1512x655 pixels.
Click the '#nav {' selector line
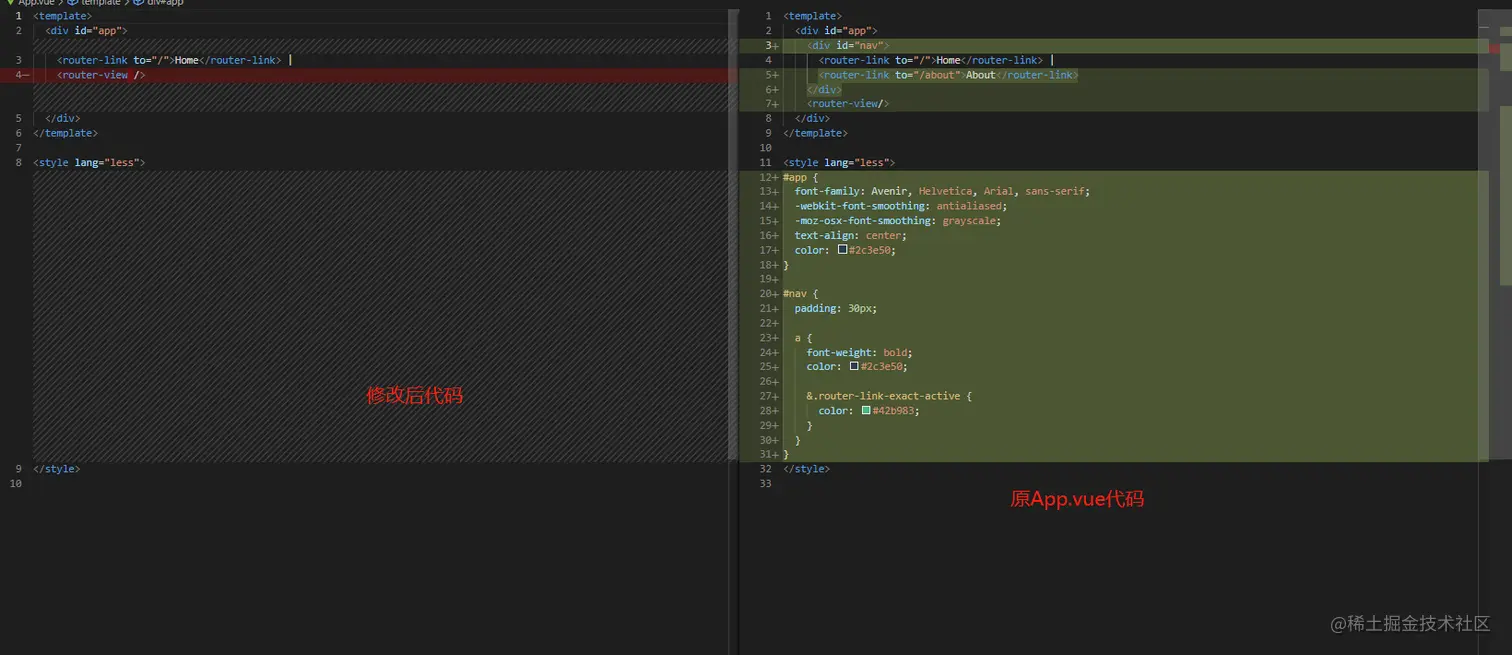pyautogui.click(x=800, y=294)
